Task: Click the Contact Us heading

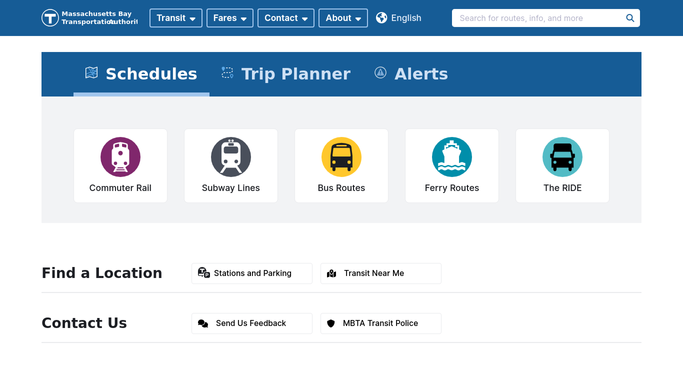Action: point(84,323)
